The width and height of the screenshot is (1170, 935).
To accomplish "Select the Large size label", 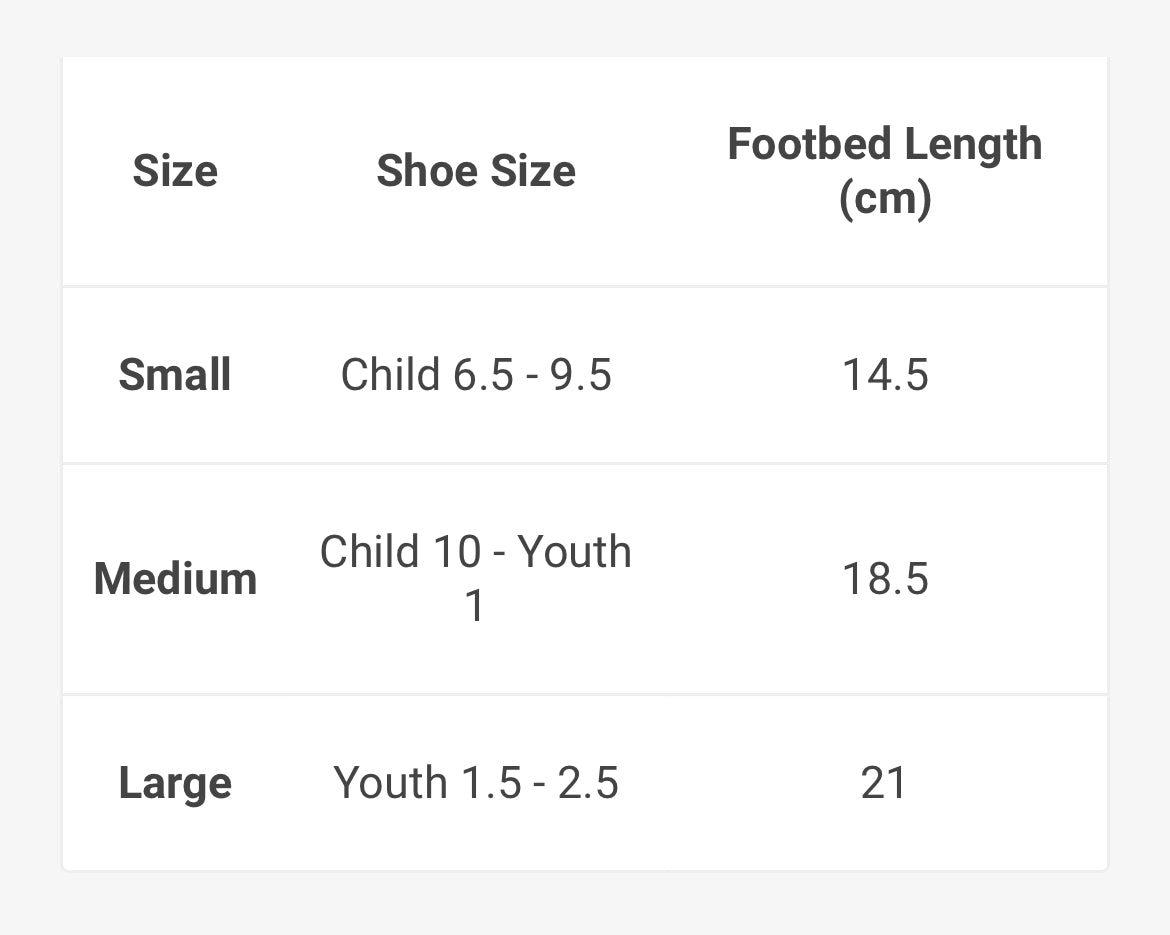I will [x=175, y=783].
